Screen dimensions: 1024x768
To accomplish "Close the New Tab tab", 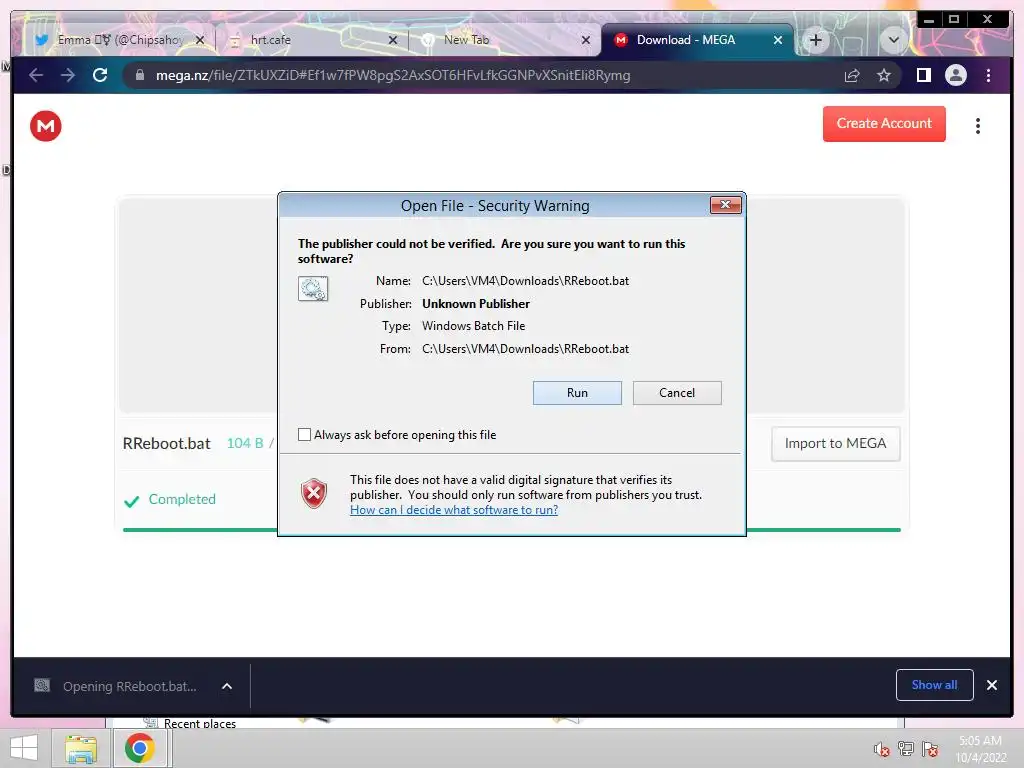I will (586, 40).
